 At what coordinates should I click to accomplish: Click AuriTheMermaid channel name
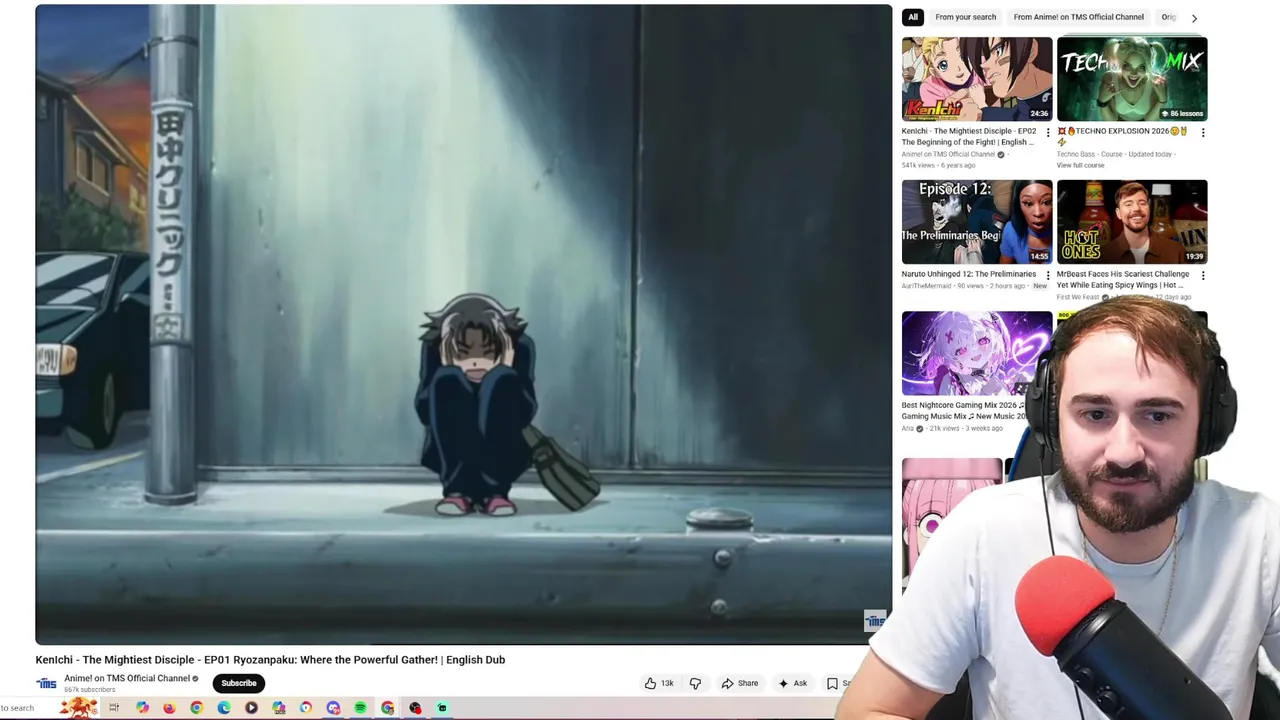[x=926, y=286]
